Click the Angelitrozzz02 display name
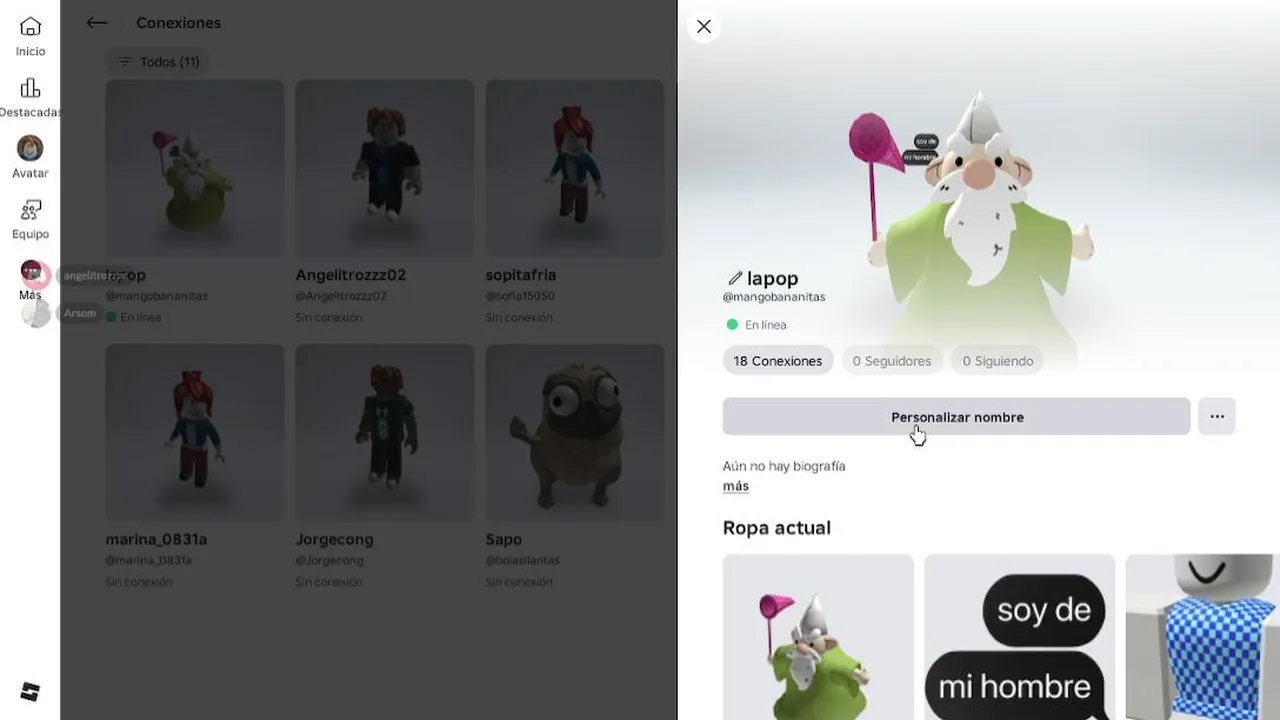Viewport: 1280px width, 720px height. pyautogui.click(x=350, y=275)
